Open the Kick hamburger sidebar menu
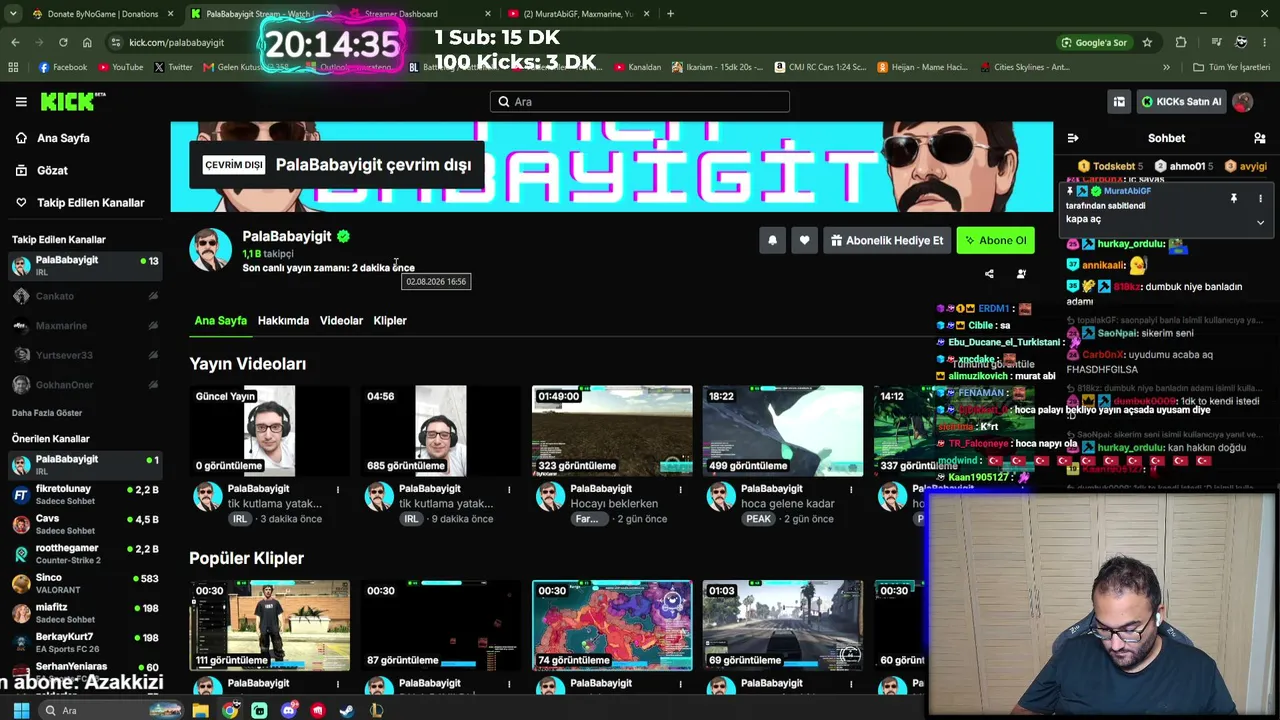 point(21,101)
